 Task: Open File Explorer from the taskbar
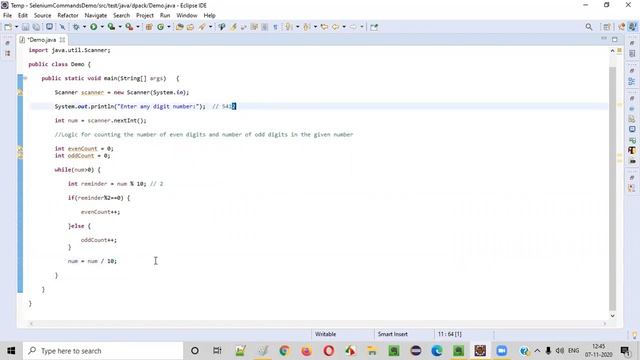tap(372, 351)
